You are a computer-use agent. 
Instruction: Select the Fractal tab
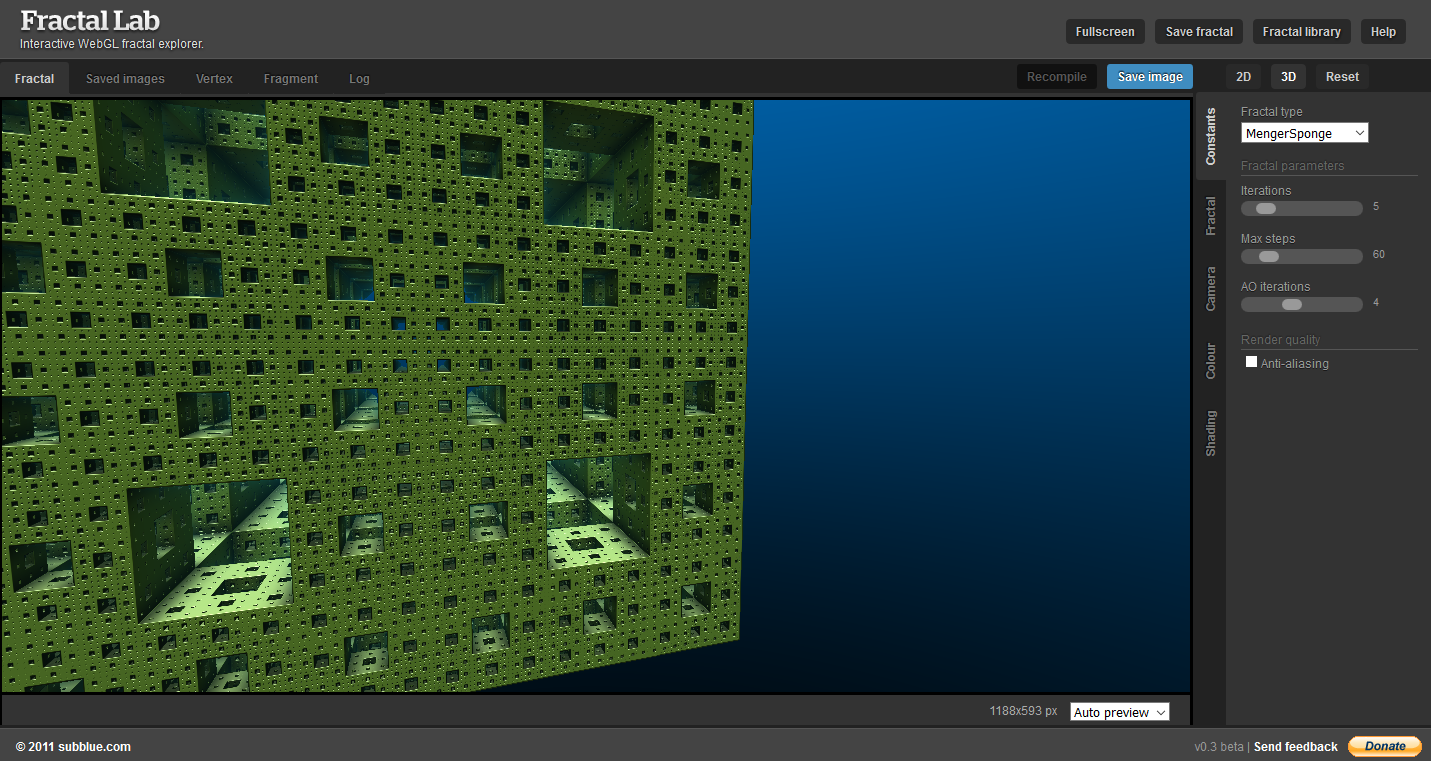[x=35, y=79]
